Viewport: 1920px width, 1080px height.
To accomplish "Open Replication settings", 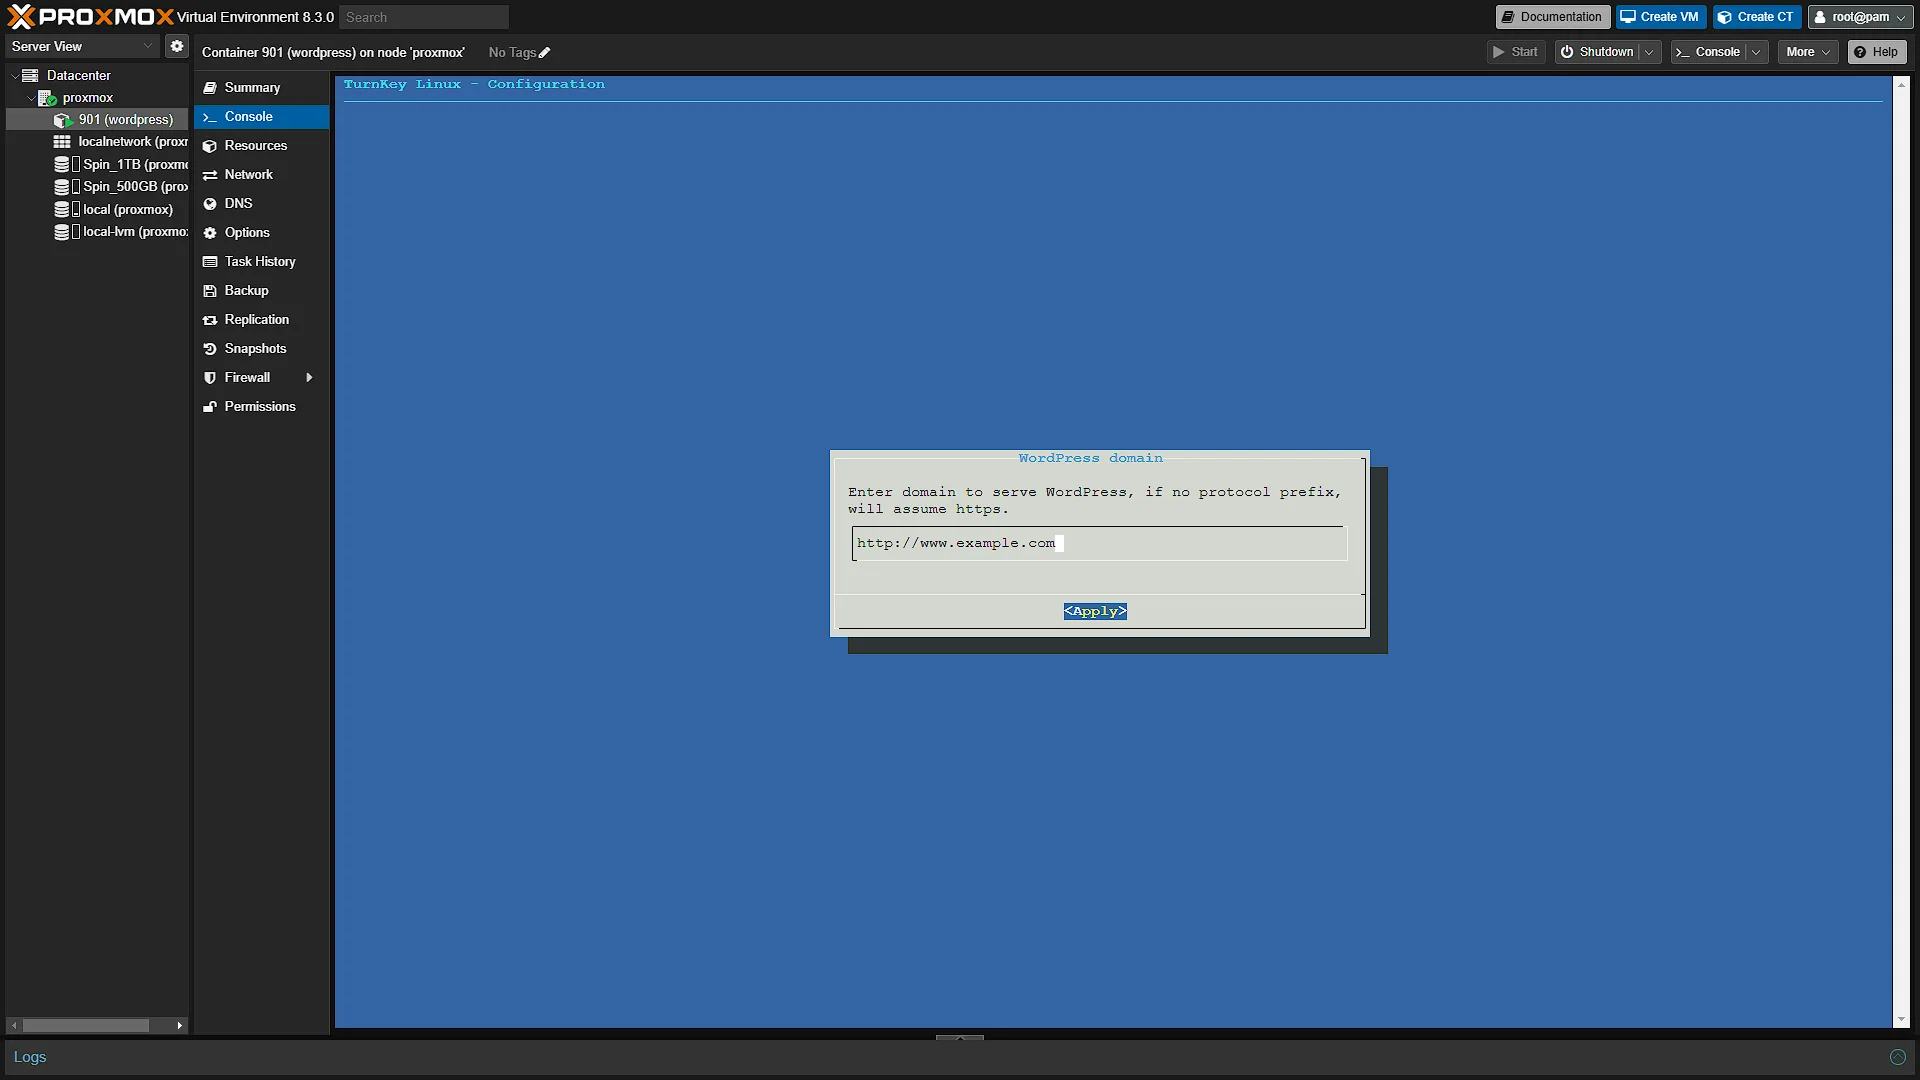I will (261, 319).
